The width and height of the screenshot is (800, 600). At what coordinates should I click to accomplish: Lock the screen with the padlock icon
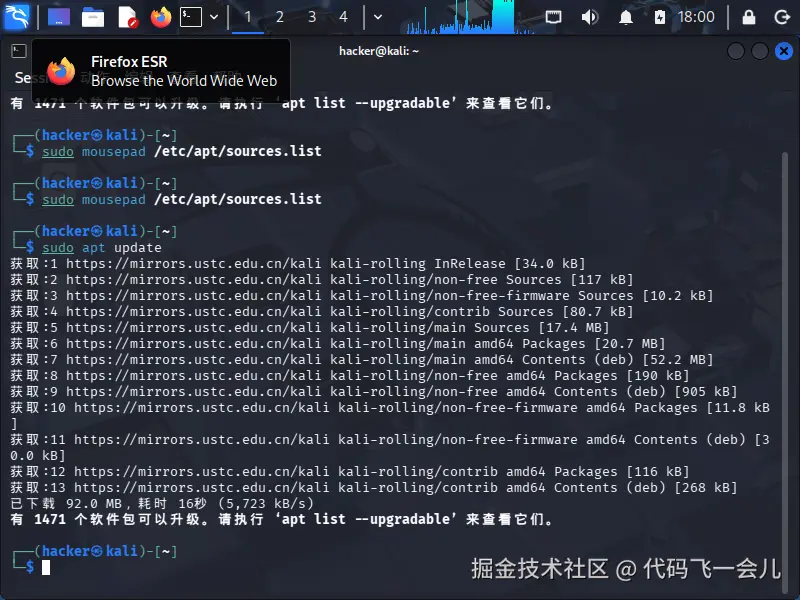coord(748,17)
